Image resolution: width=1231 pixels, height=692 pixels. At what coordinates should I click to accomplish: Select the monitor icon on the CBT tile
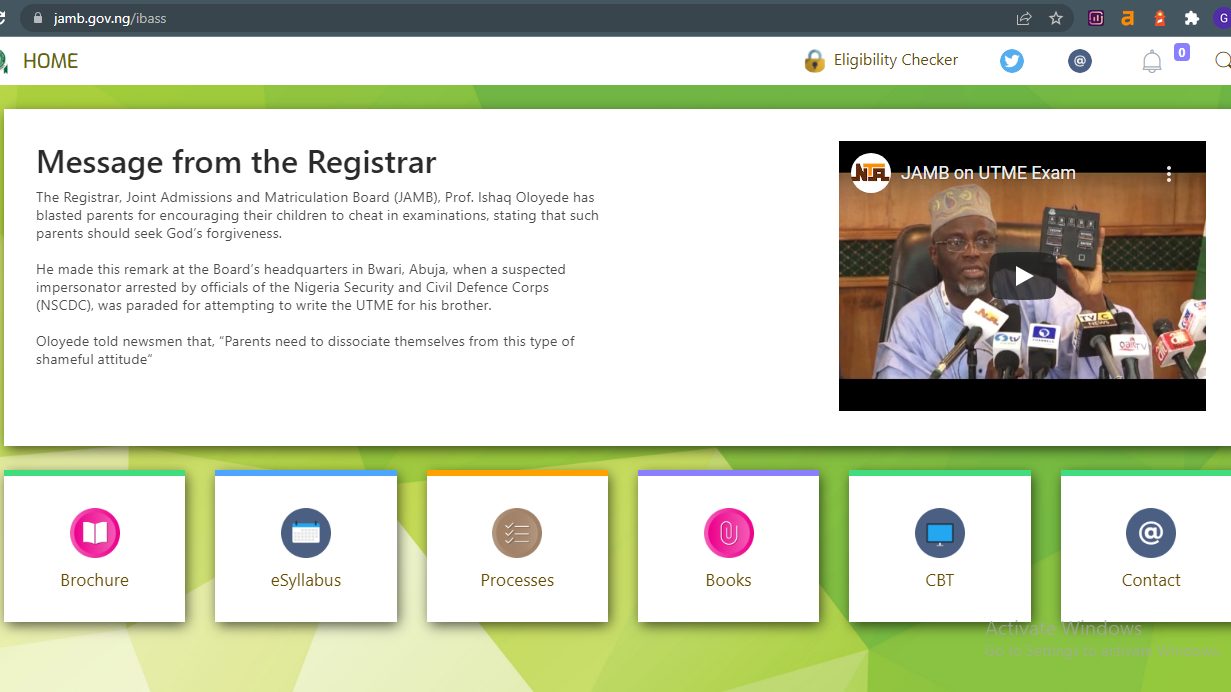pyautogui.click(x=939, y=533)
